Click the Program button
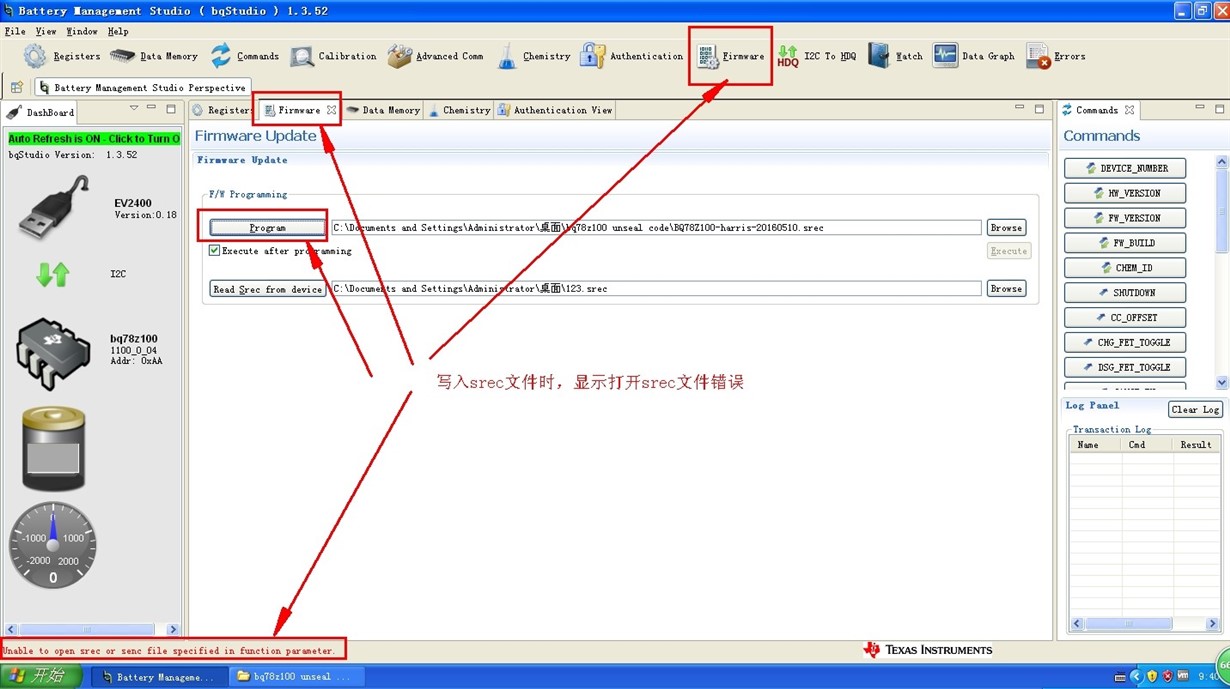This screenshot has width=1230, height=689. (x=267, y=228)
